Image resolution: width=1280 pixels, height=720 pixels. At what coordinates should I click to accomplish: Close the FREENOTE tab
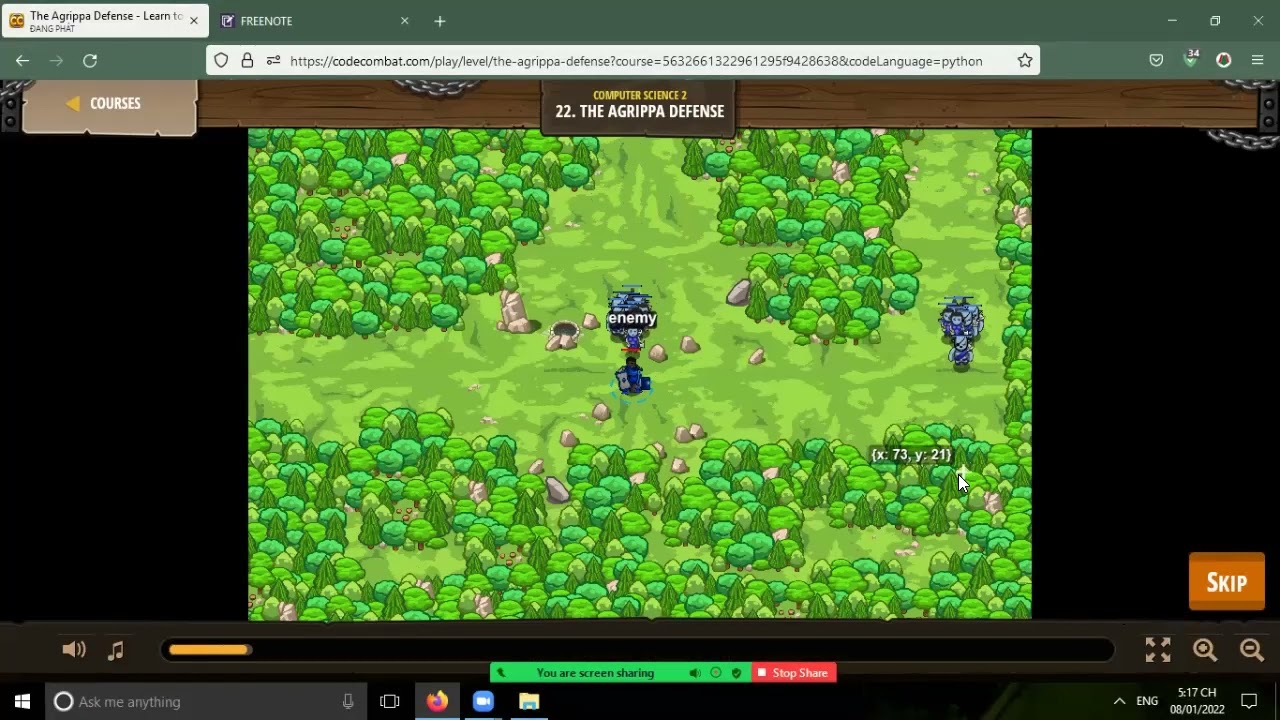[405, 21]
